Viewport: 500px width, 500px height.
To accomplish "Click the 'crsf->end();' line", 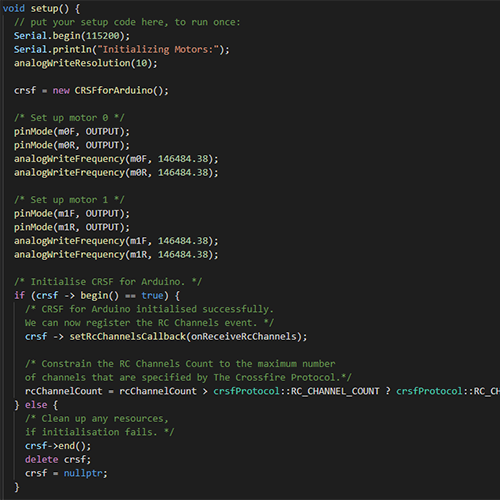I will click(x=58, y=446).
